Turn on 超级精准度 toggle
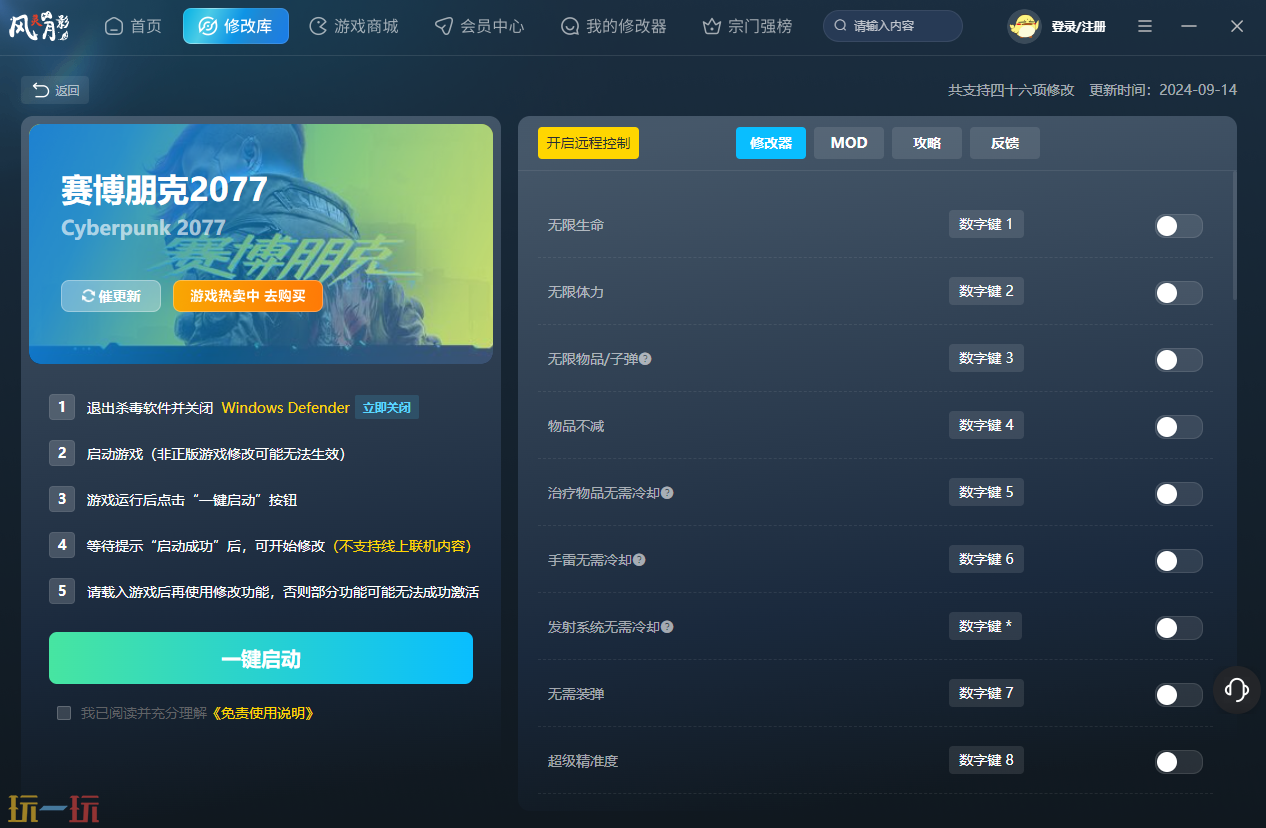This screenshot has height=828, width=1266. (1178, 762)
